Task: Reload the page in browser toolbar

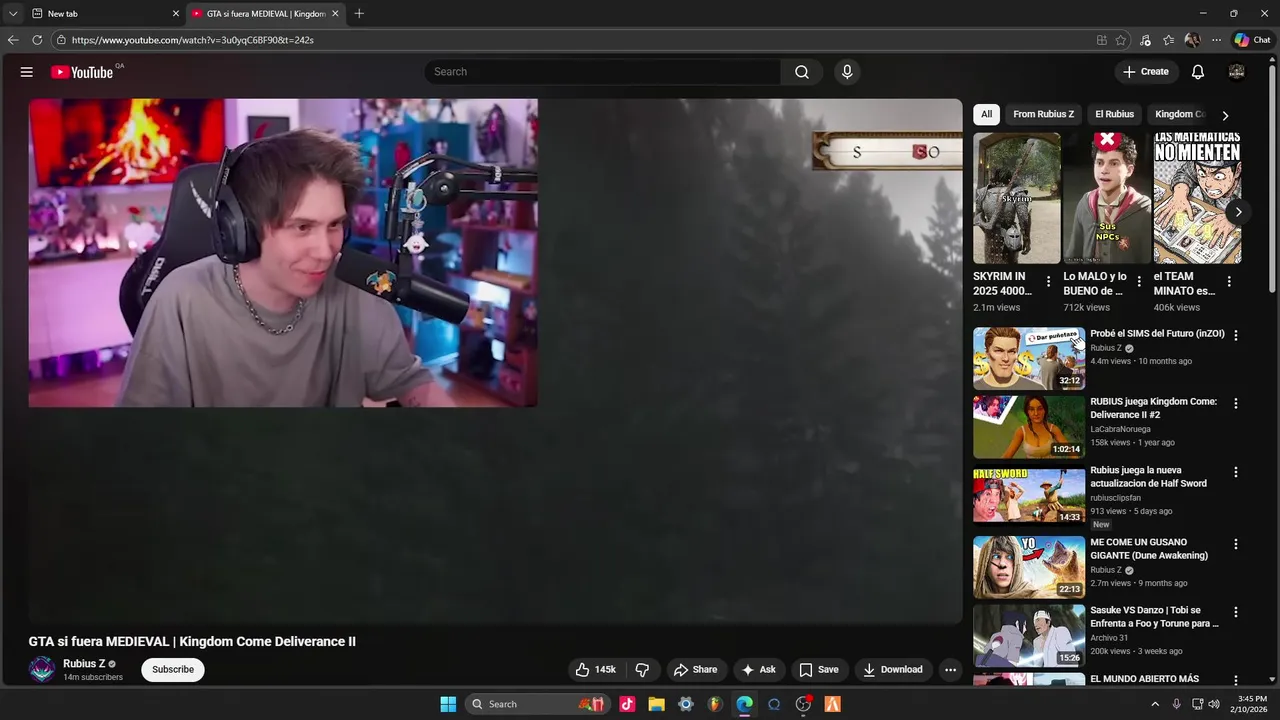Action: click(x=37, y=40)
